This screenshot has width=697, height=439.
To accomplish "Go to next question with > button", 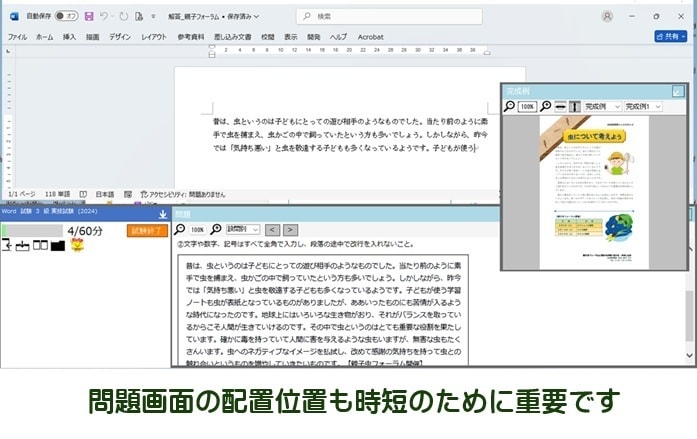I will pos(290,230).
